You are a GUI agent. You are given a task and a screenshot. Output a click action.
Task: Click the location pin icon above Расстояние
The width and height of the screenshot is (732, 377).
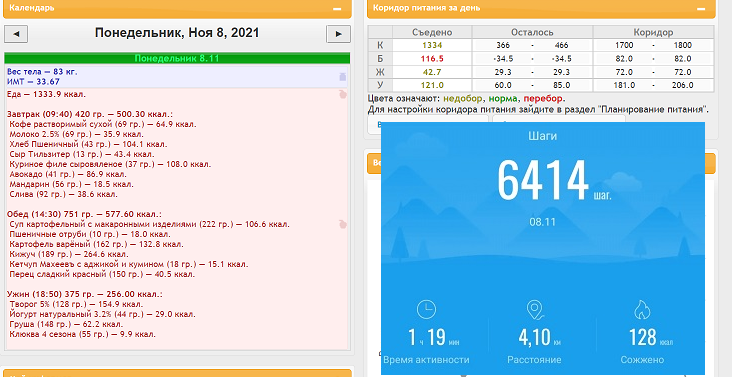coord(535,310)
